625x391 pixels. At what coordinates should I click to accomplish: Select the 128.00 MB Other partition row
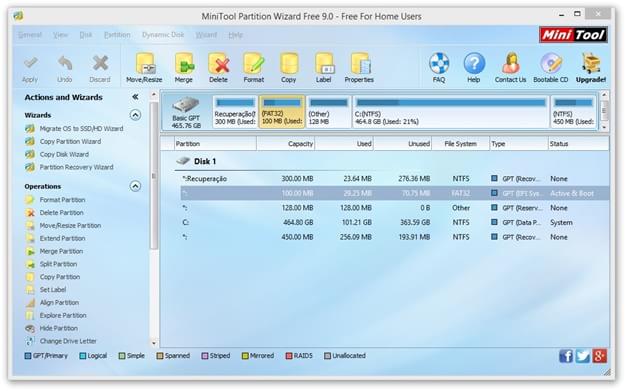pyautogui.click(x=395, y=208)
